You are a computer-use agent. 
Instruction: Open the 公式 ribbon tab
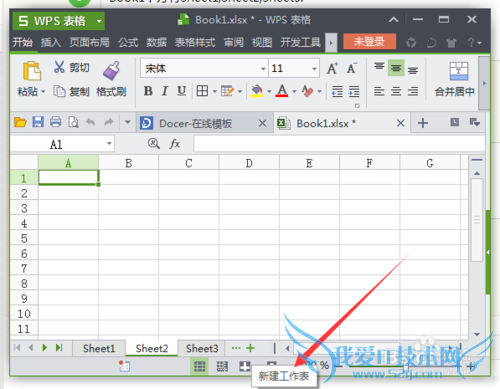coord(128,42)
